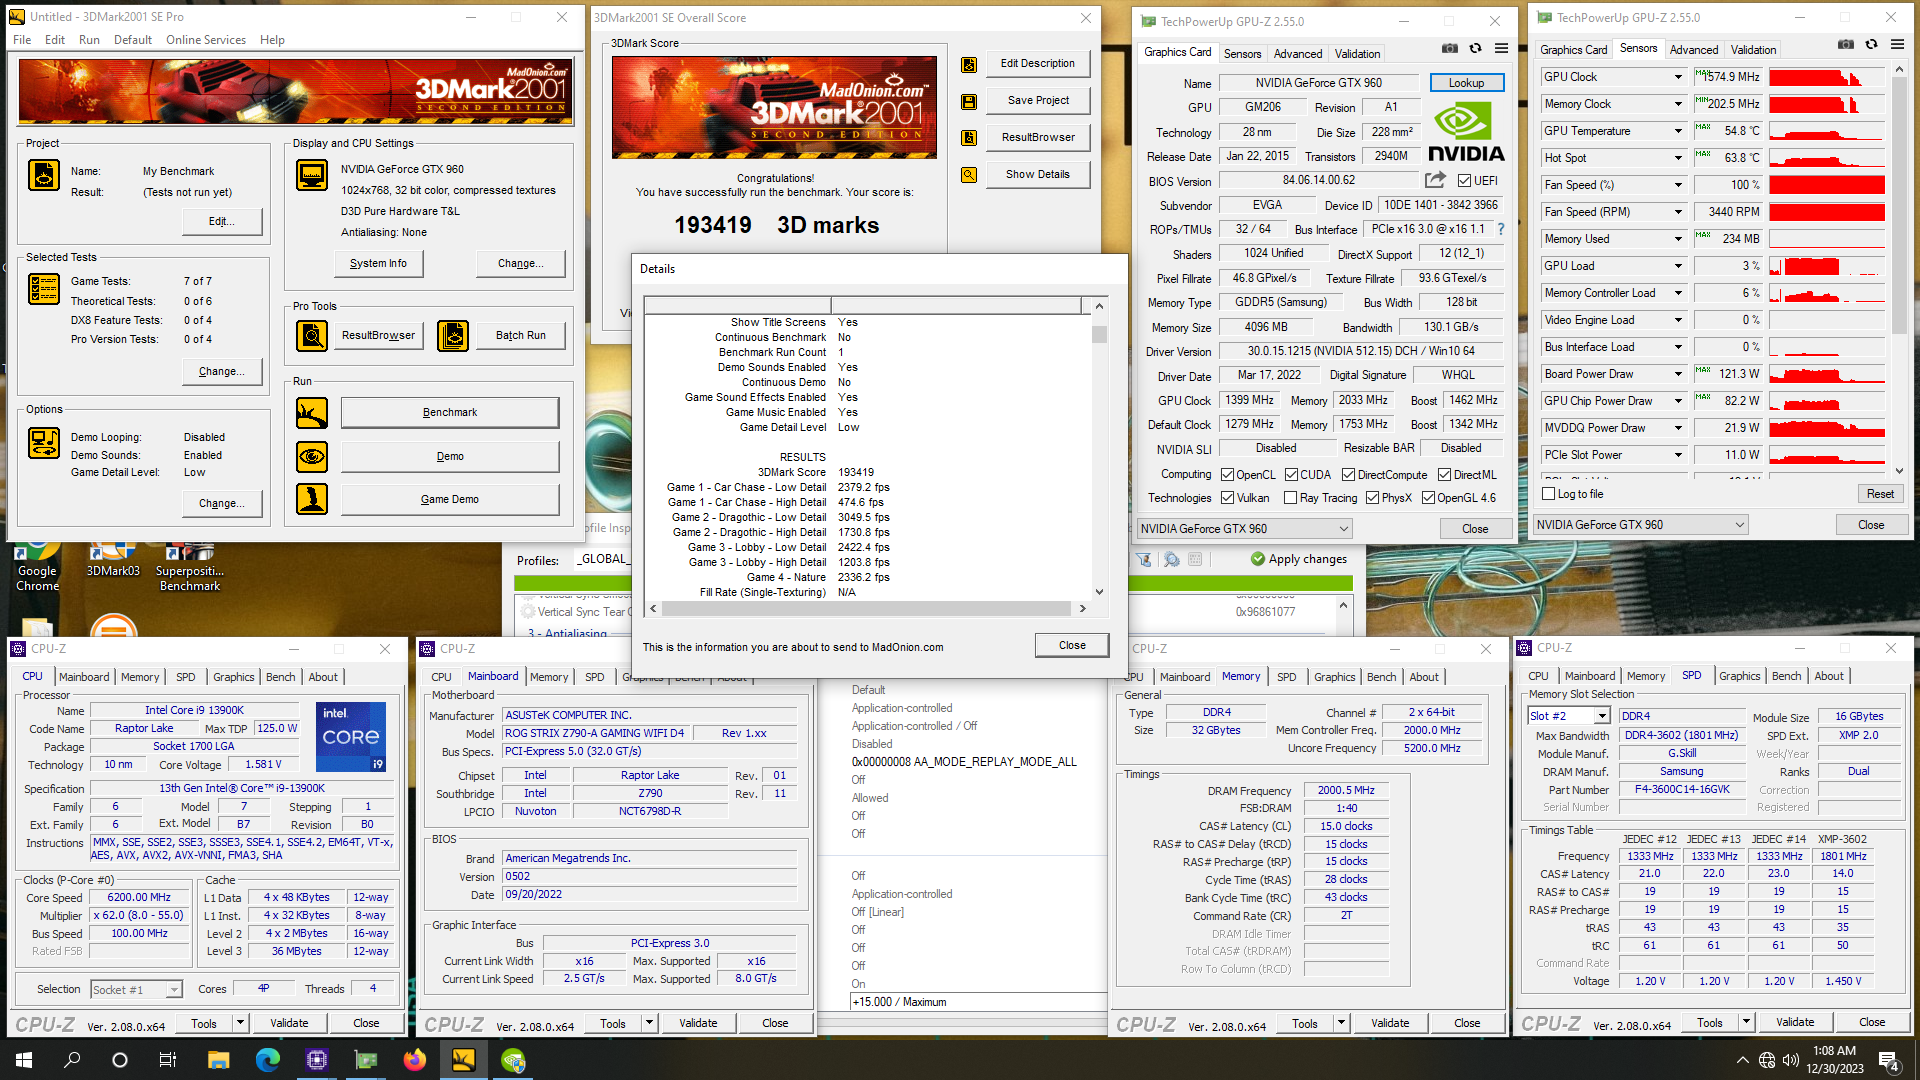
Task: Click the Fan Speed (%) red graph bar
Action: coord(1826,185)
